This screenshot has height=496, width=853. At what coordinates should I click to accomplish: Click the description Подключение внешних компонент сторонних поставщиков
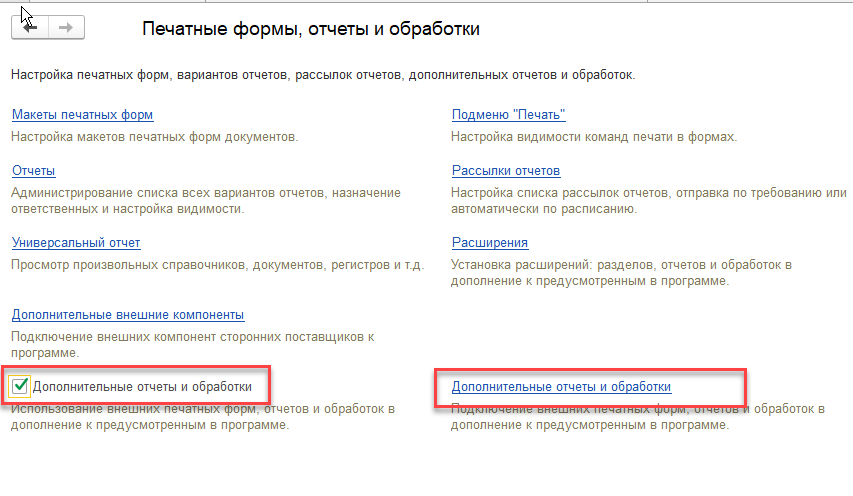pyautogui.click(x=193, y=345)
